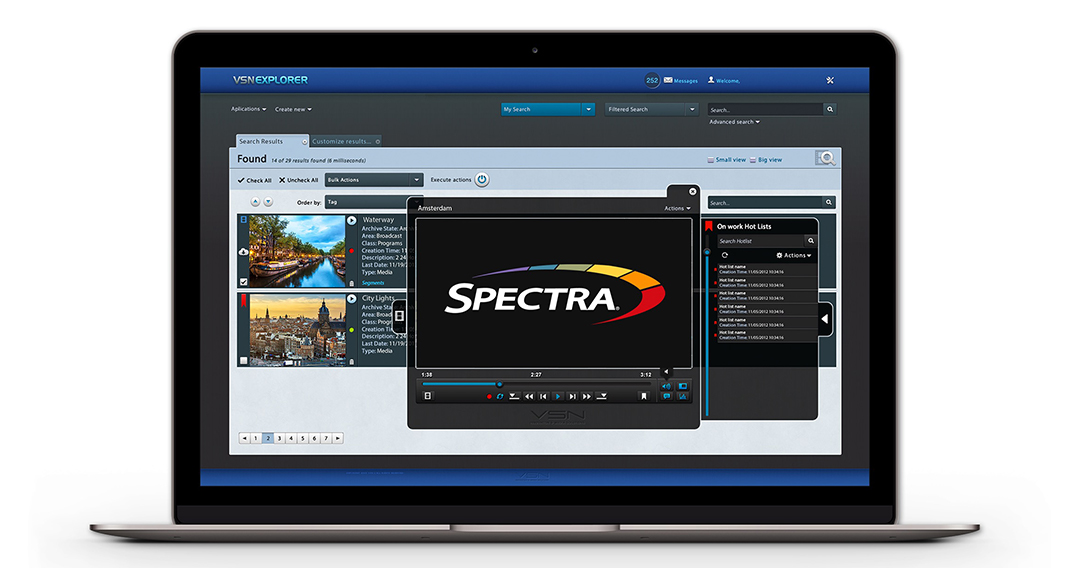Skip to next frame in player
1080x568 pixels.
pos(572,397)
